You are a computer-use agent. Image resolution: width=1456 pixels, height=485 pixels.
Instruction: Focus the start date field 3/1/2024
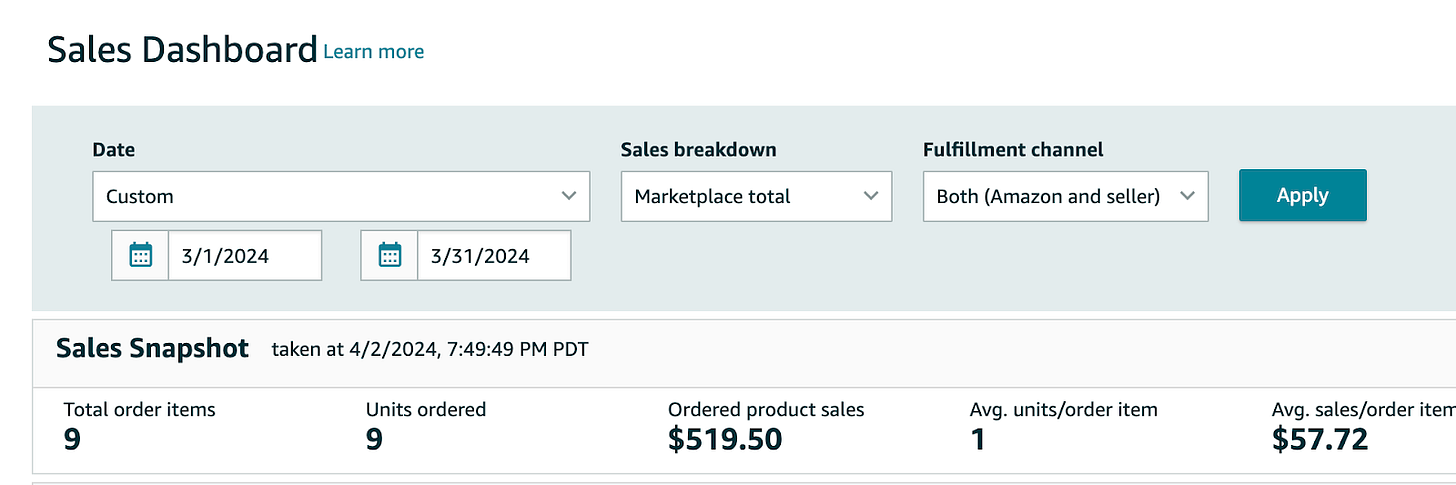(x=245, y=256)
